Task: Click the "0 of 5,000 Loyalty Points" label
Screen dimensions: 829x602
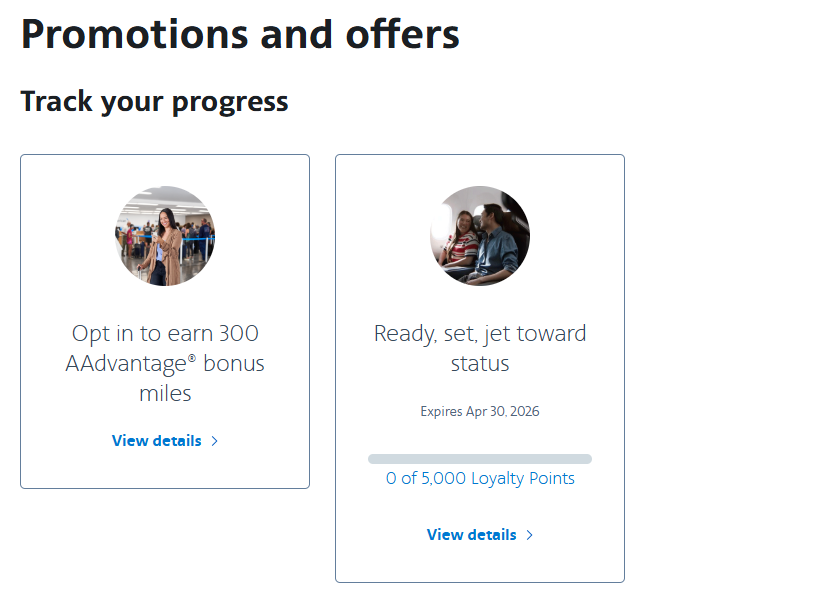Action: pyautogui.click(x=480, y=478)
